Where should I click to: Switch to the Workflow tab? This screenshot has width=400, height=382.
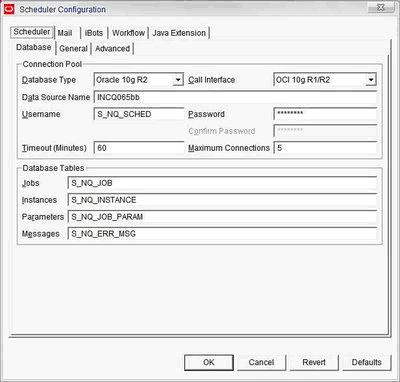(x=128, y=33)
